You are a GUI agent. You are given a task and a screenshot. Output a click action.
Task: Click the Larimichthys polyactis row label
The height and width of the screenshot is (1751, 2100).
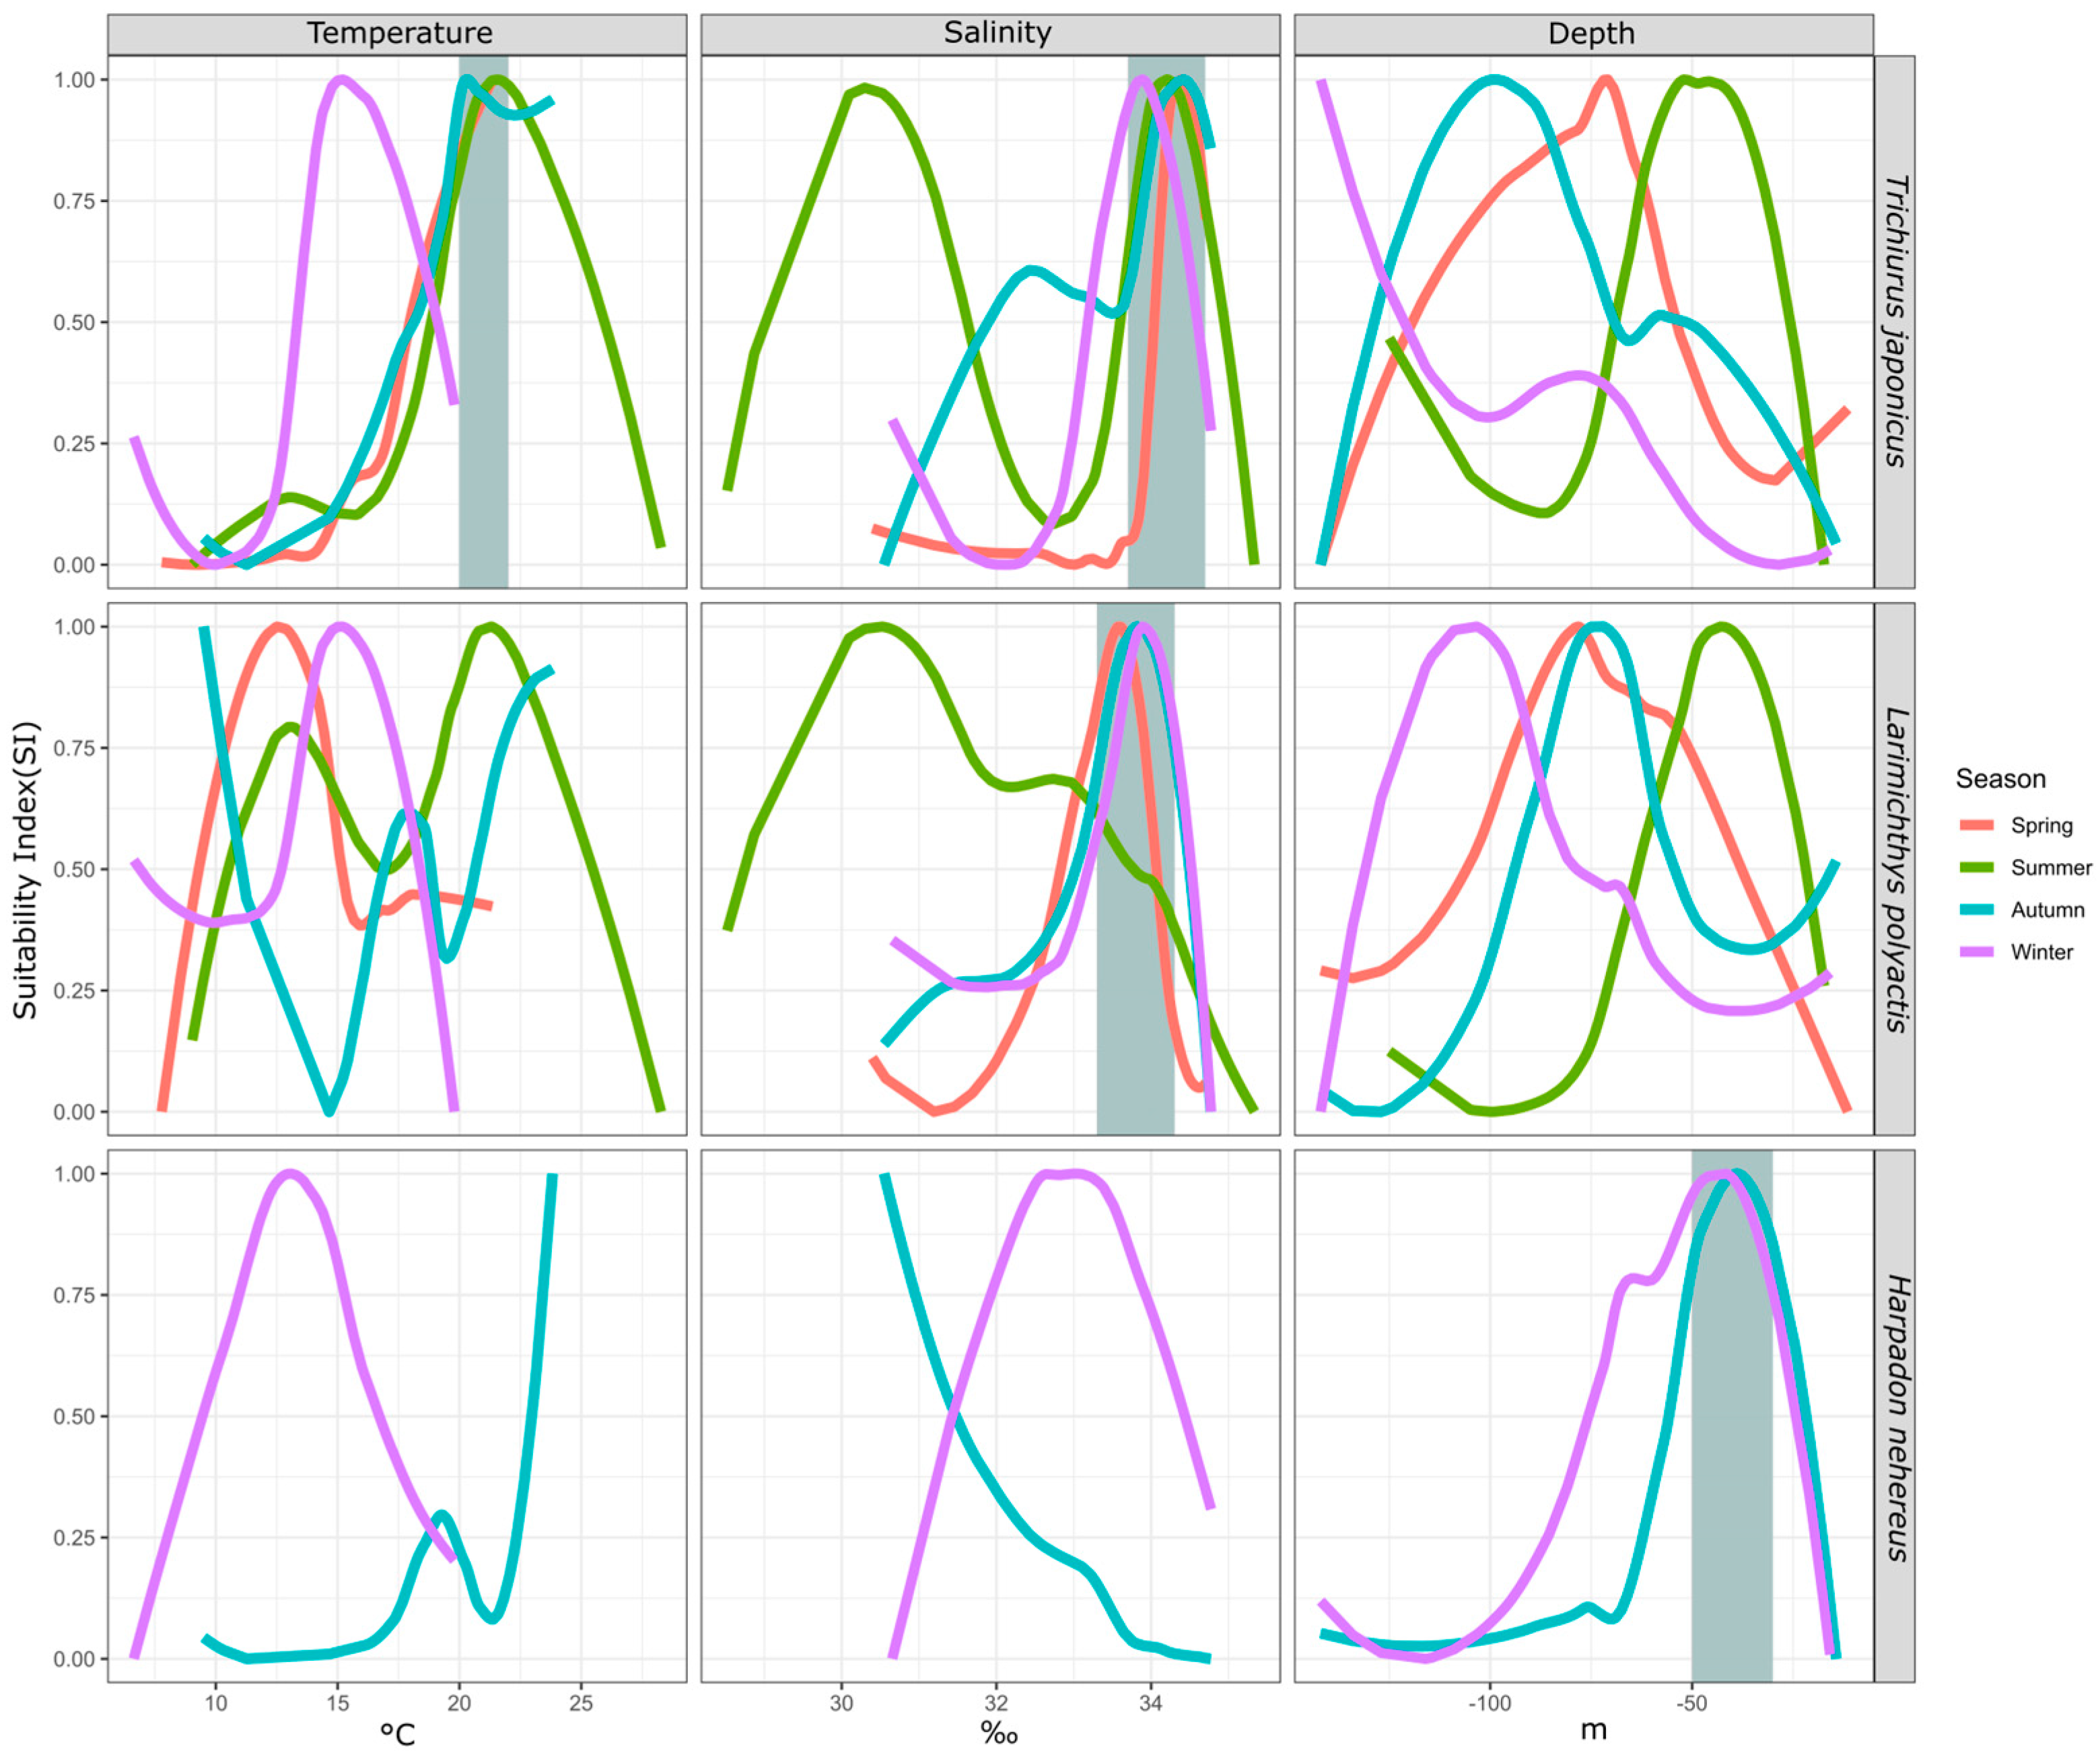1895,869
